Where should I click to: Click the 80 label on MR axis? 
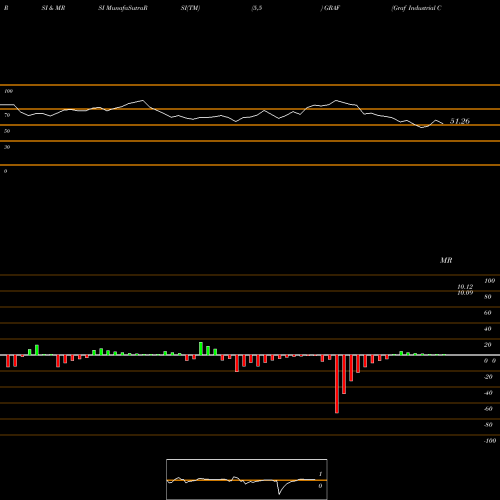point(488,297)
